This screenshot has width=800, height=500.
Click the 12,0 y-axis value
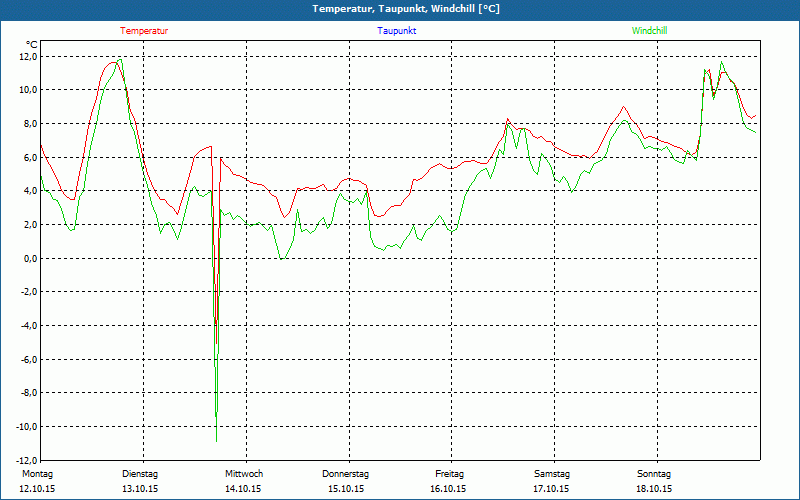pos(29,56)
